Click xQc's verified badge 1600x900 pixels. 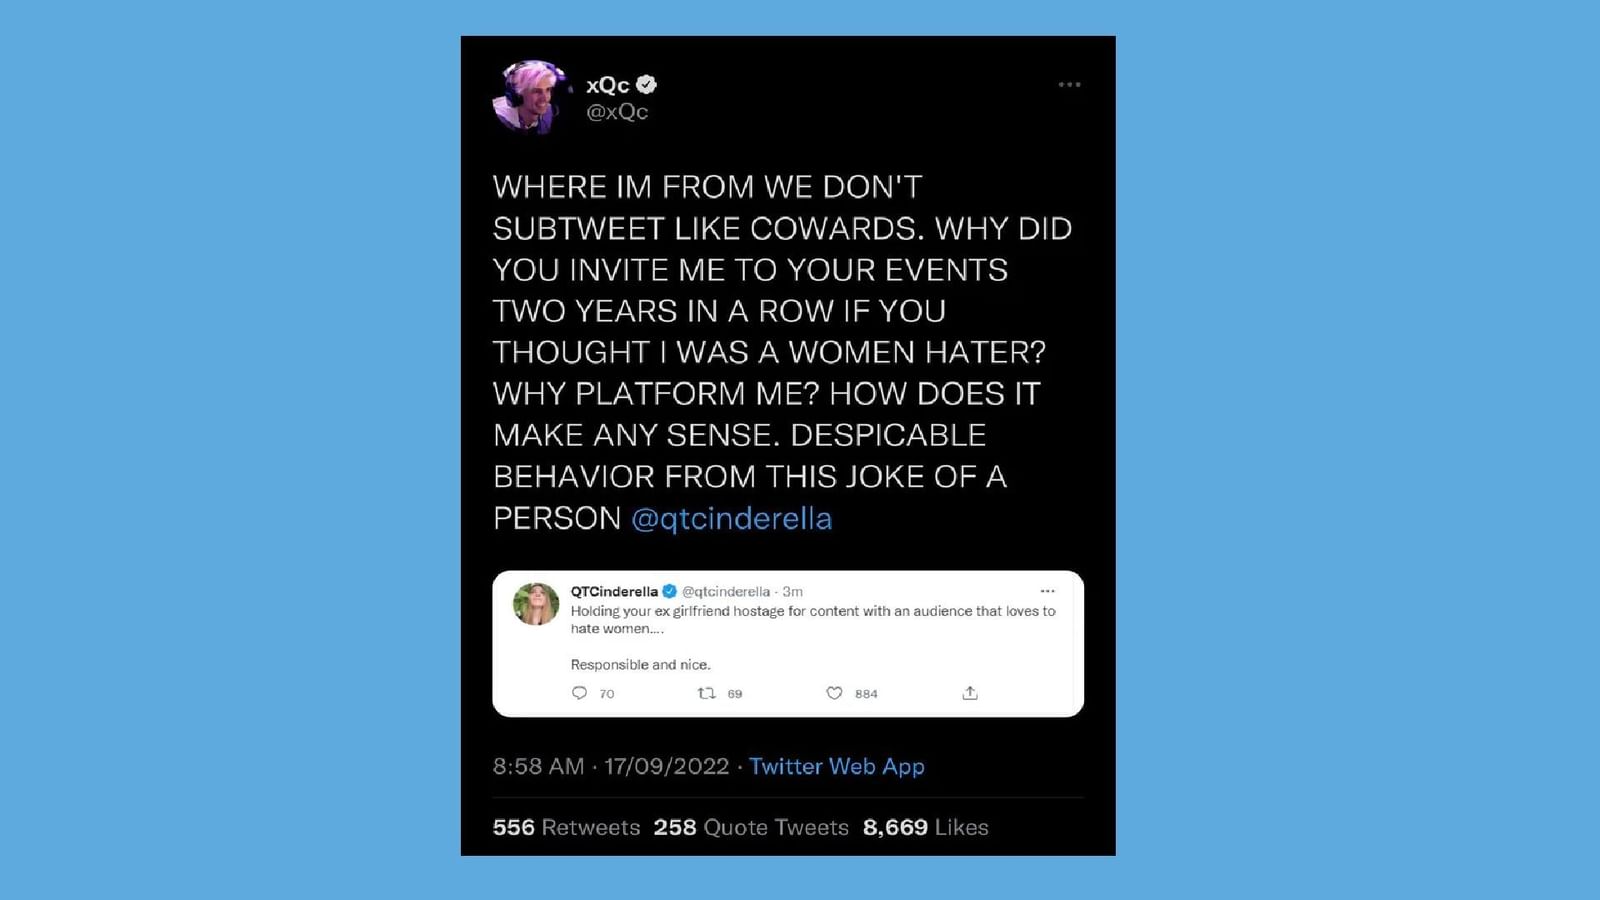point(646,85)
